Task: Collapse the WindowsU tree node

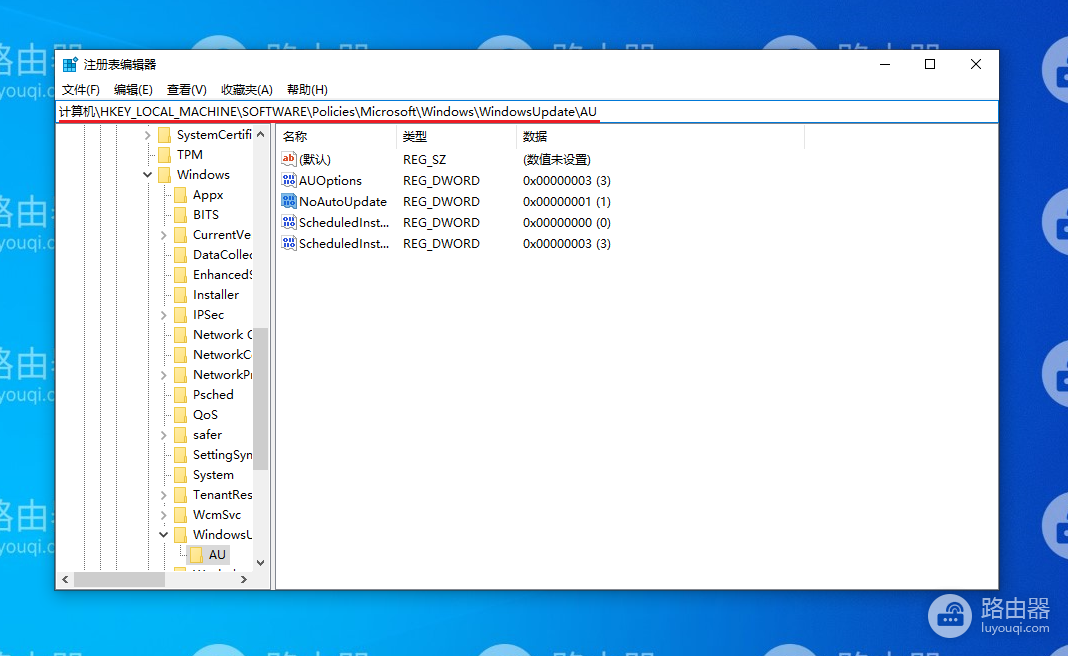Action: point(163,535)
